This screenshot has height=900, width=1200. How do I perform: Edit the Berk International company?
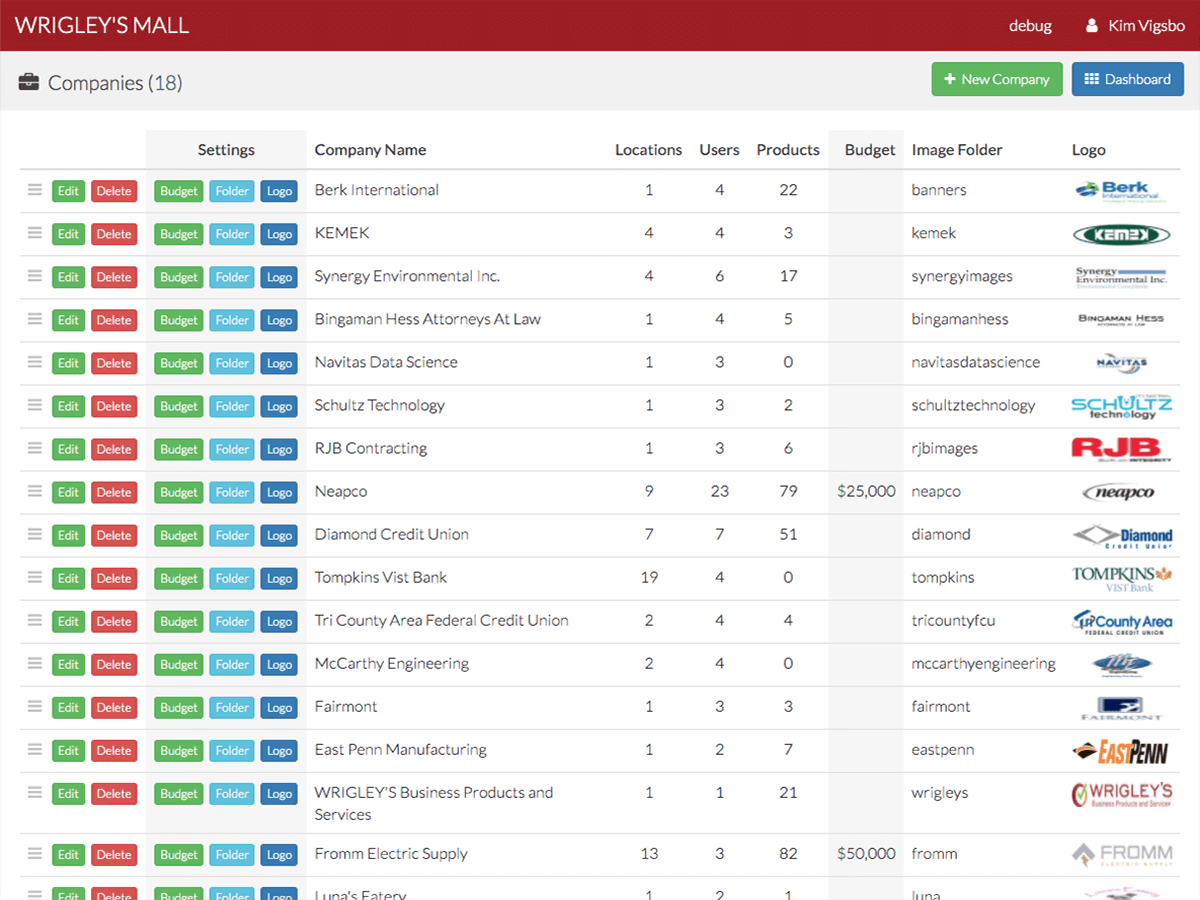click(68, 191)
